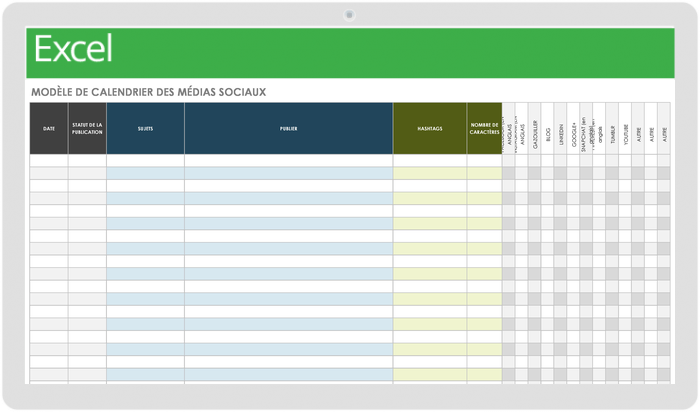700x412 pixels.
Task: Select the first empty cell under DATE
Action: tap(49, 161)
